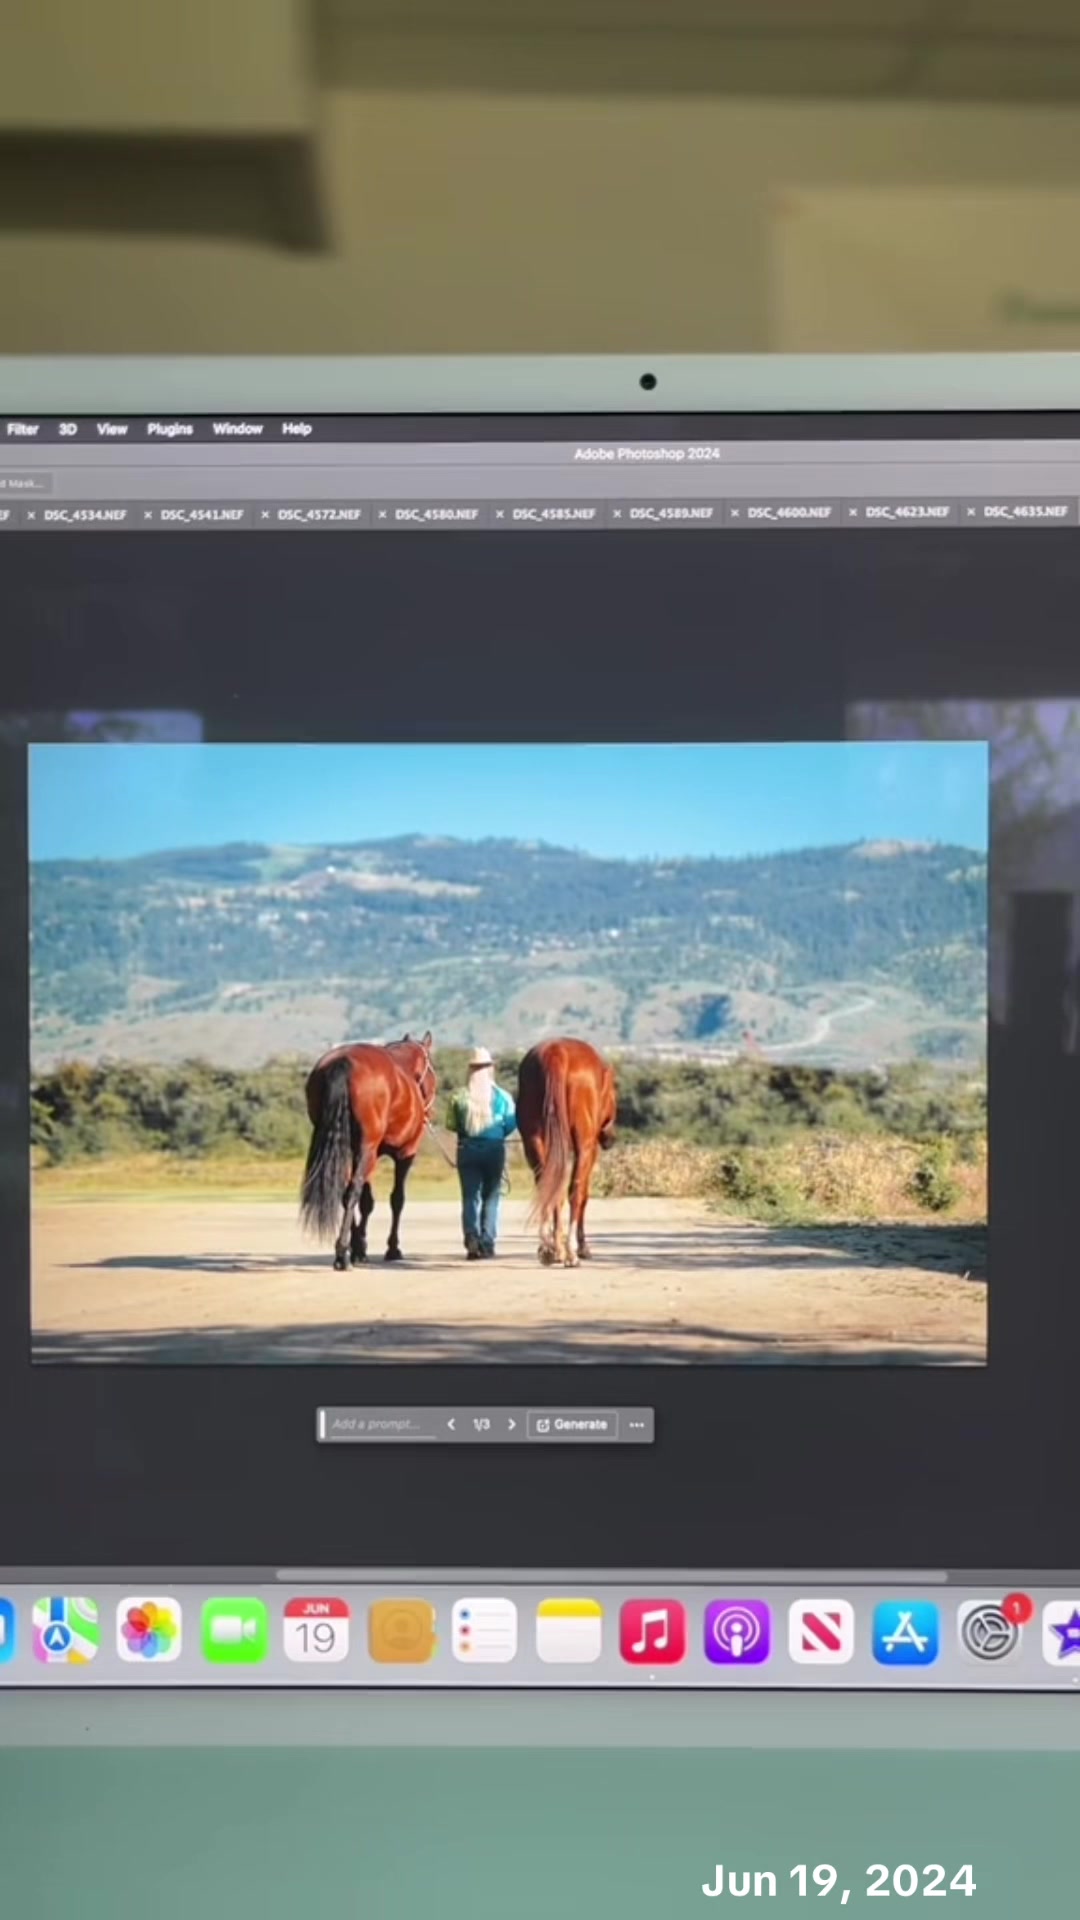Close the DSC_4623.NEF tab

[x=853, y=512]
